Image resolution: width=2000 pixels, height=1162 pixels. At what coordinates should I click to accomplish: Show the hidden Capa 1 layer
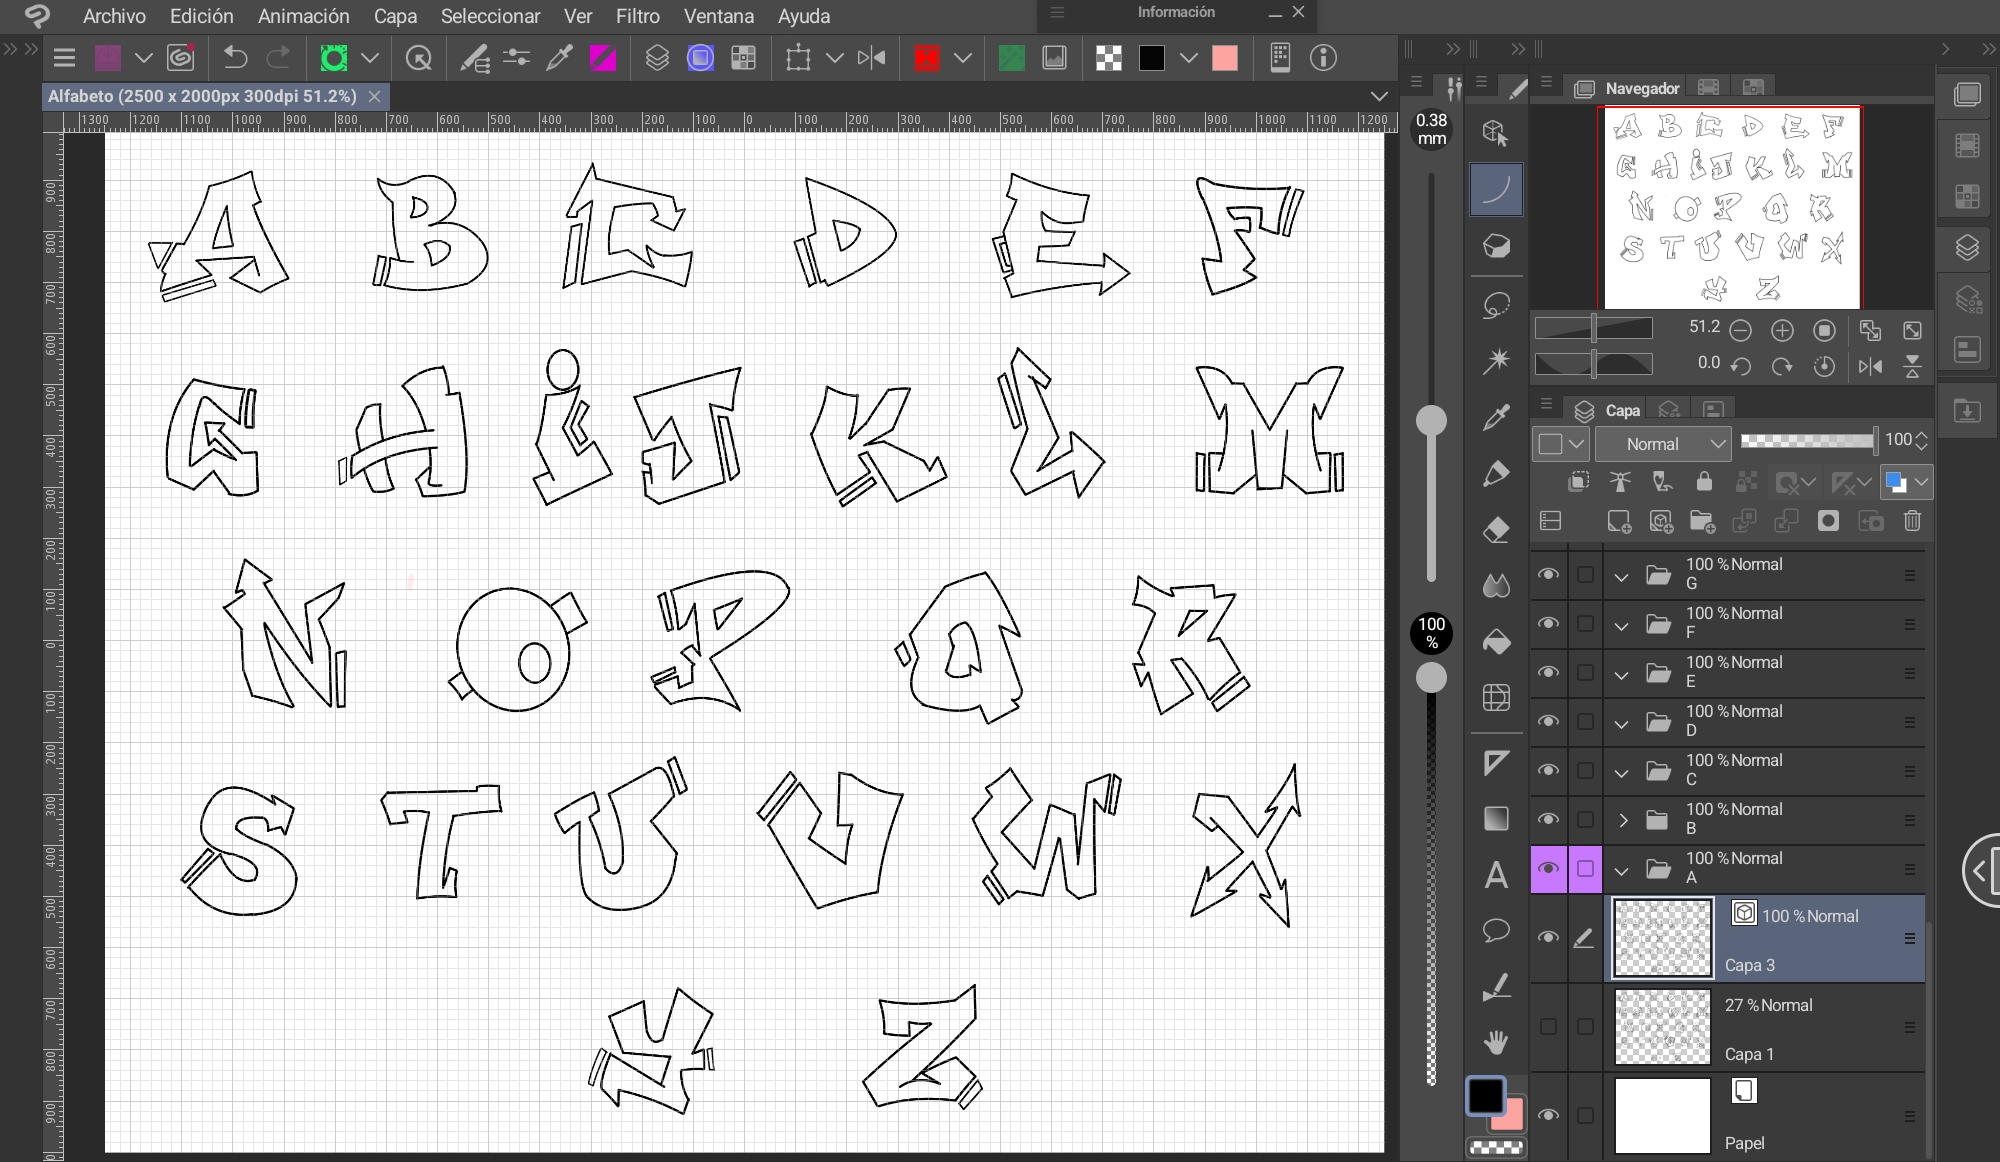tap(1548, 1027)
